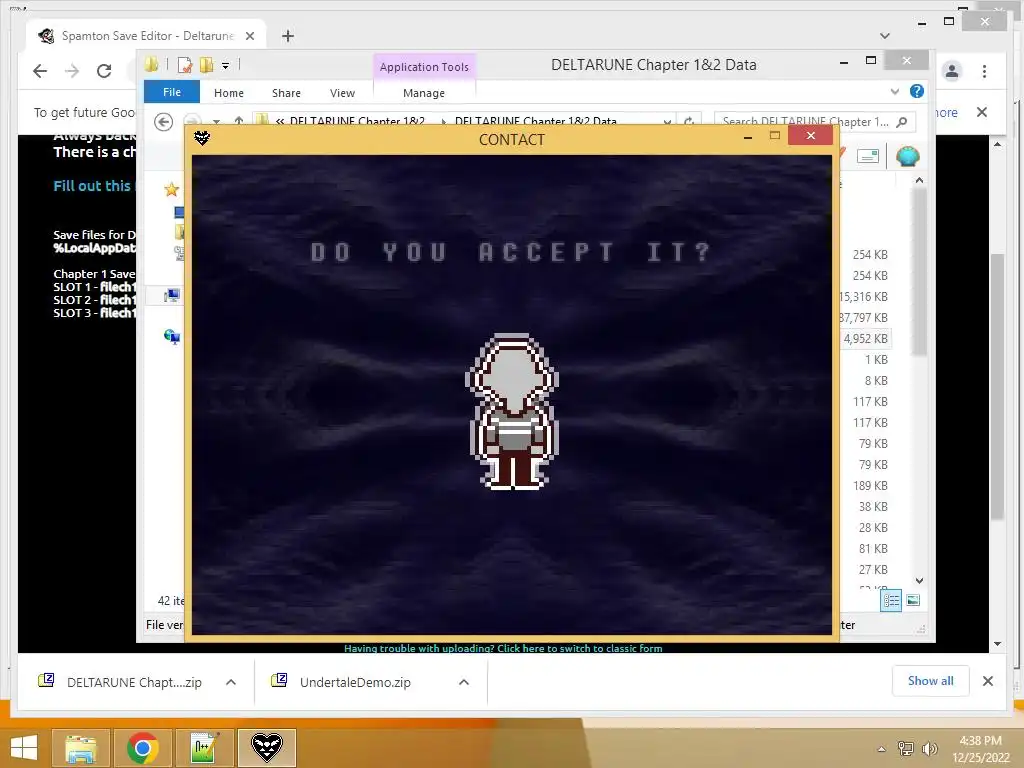
Task: Open the Notepad++ taskbar icon
Action: tap(205, 748)
